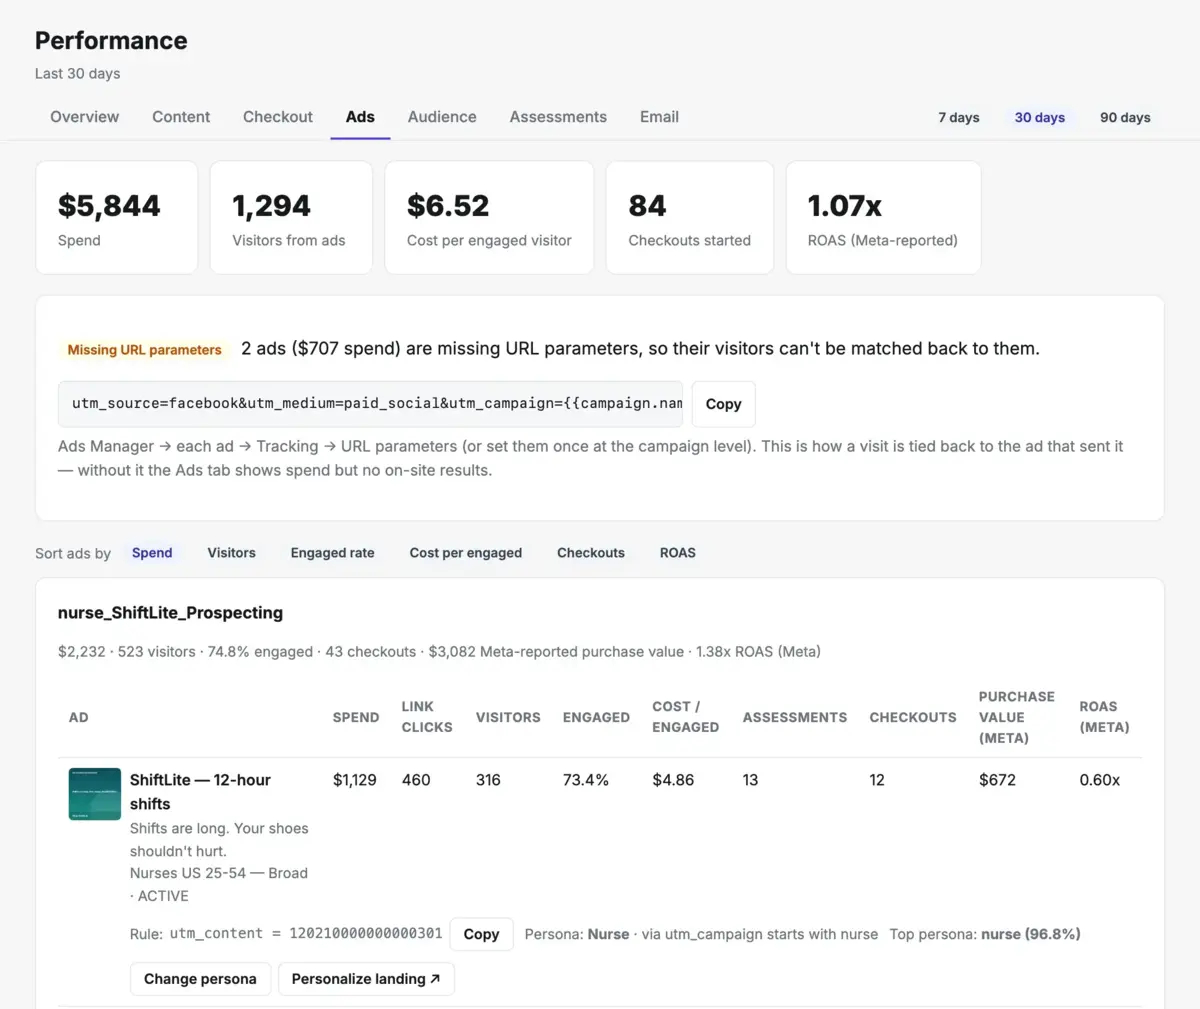Click the ASSESSMENTS column header
This screenshot has width=1200, height=1009.
795,717
